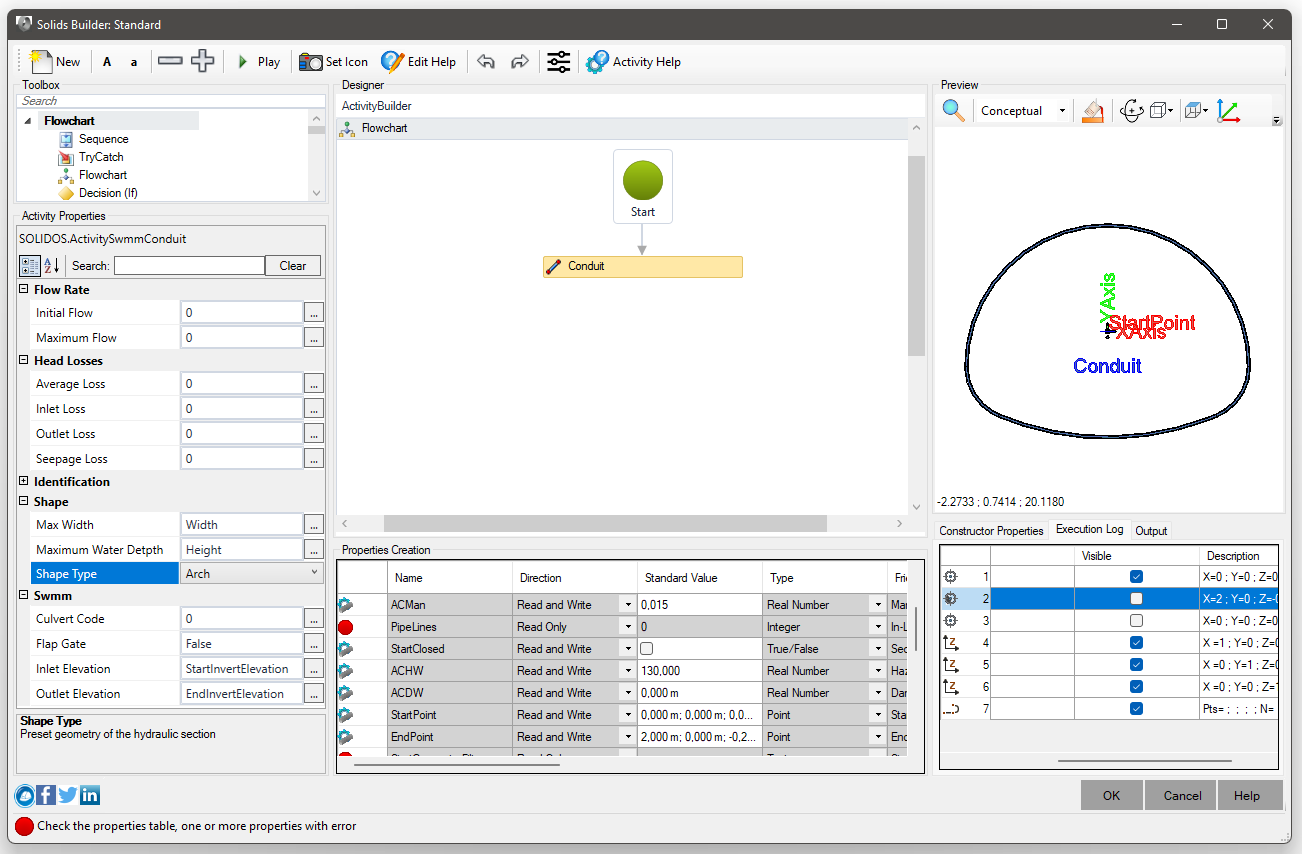1302x854 pixels.
Task: Switch to Constructor Properties tab
Action: coord(991,531)
